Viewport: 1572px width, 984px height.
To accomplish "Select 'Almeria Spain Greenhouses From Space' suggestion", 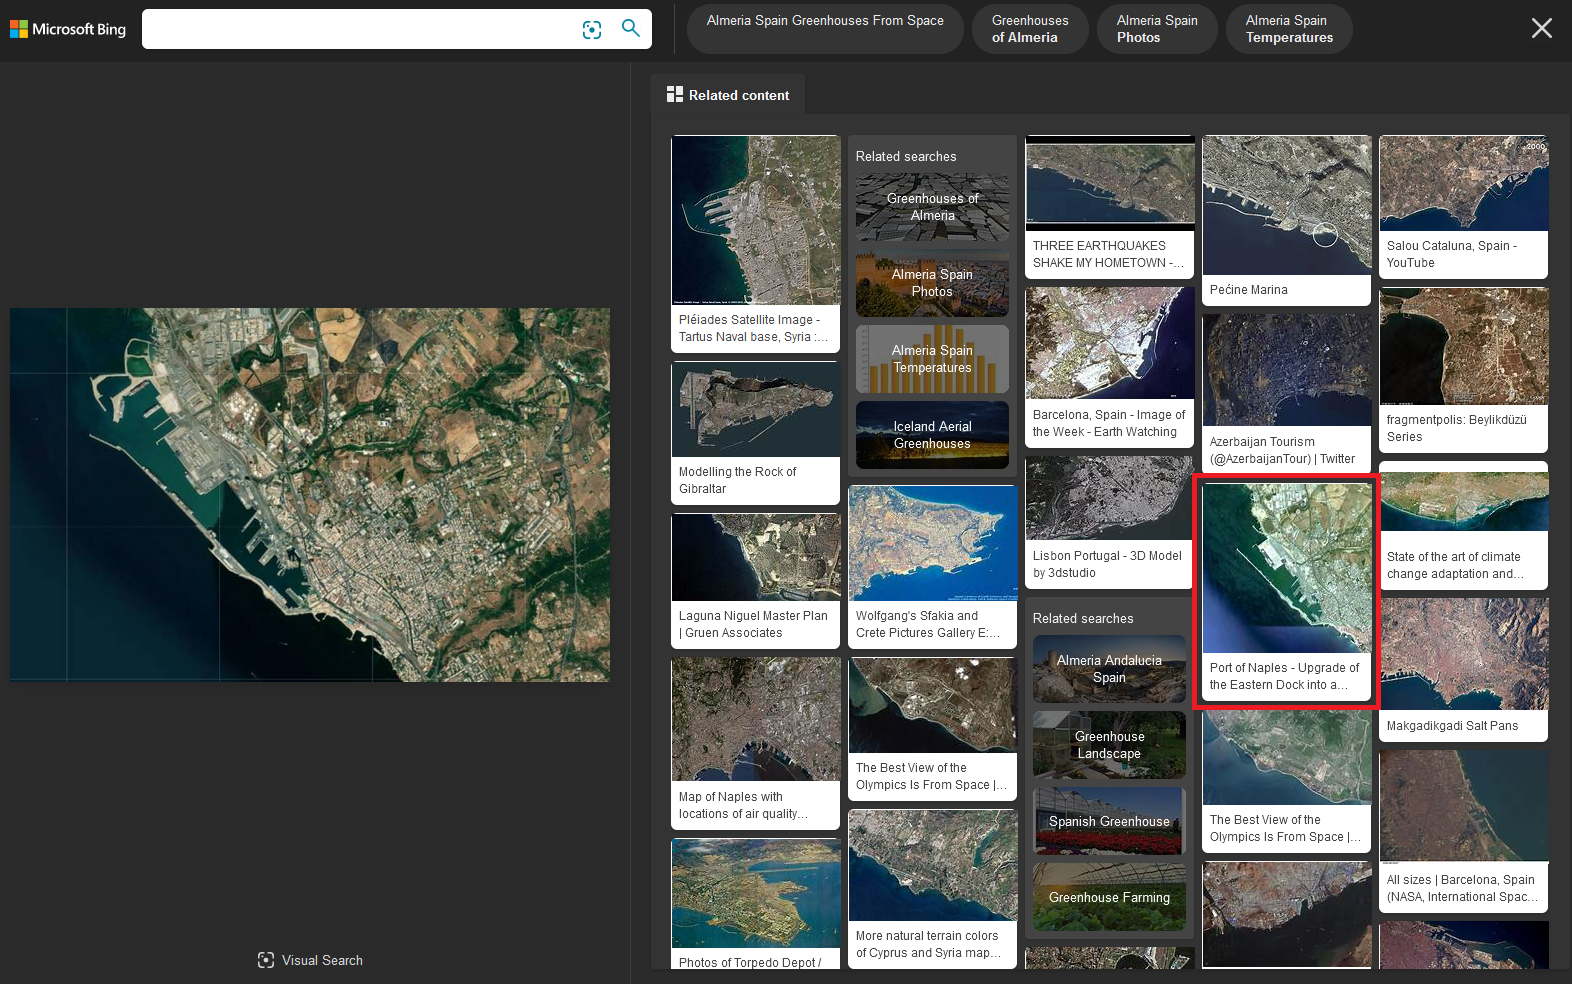I will [x=825, y=28].
